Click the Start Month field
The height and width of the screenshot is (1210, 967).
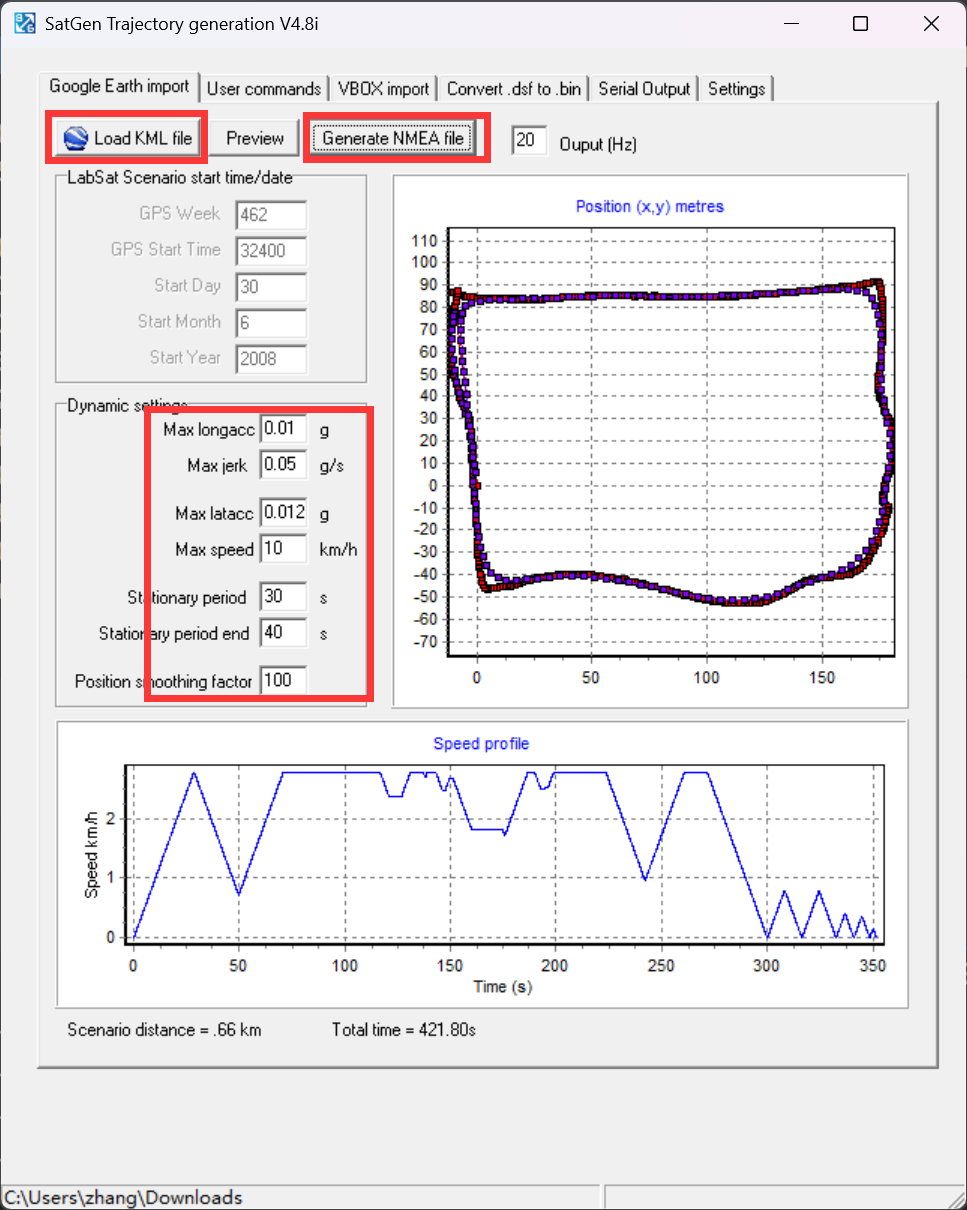click(x=271, y=322)
